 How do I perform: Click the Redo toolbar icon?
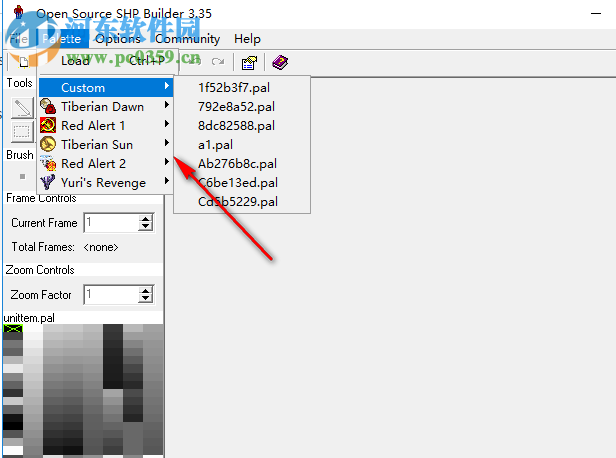pos(218,62)
